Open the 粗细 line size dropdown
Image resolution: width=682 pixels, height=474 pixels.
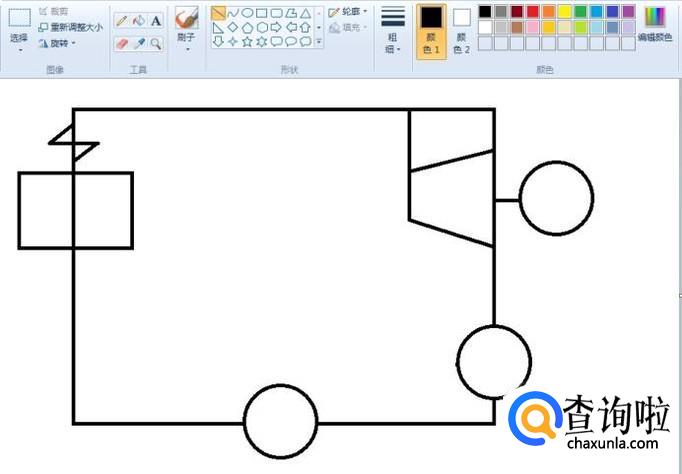393,42
